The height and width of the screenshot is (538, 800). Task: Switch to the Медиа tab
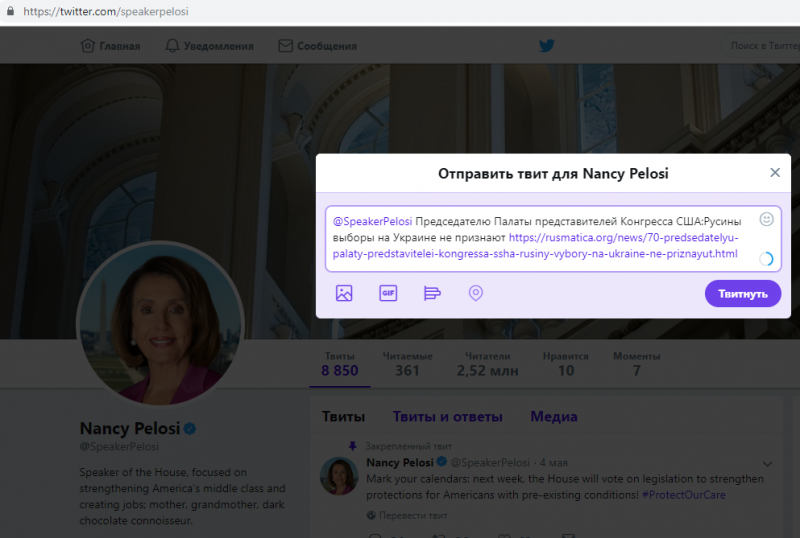click(x=554, y=417)
